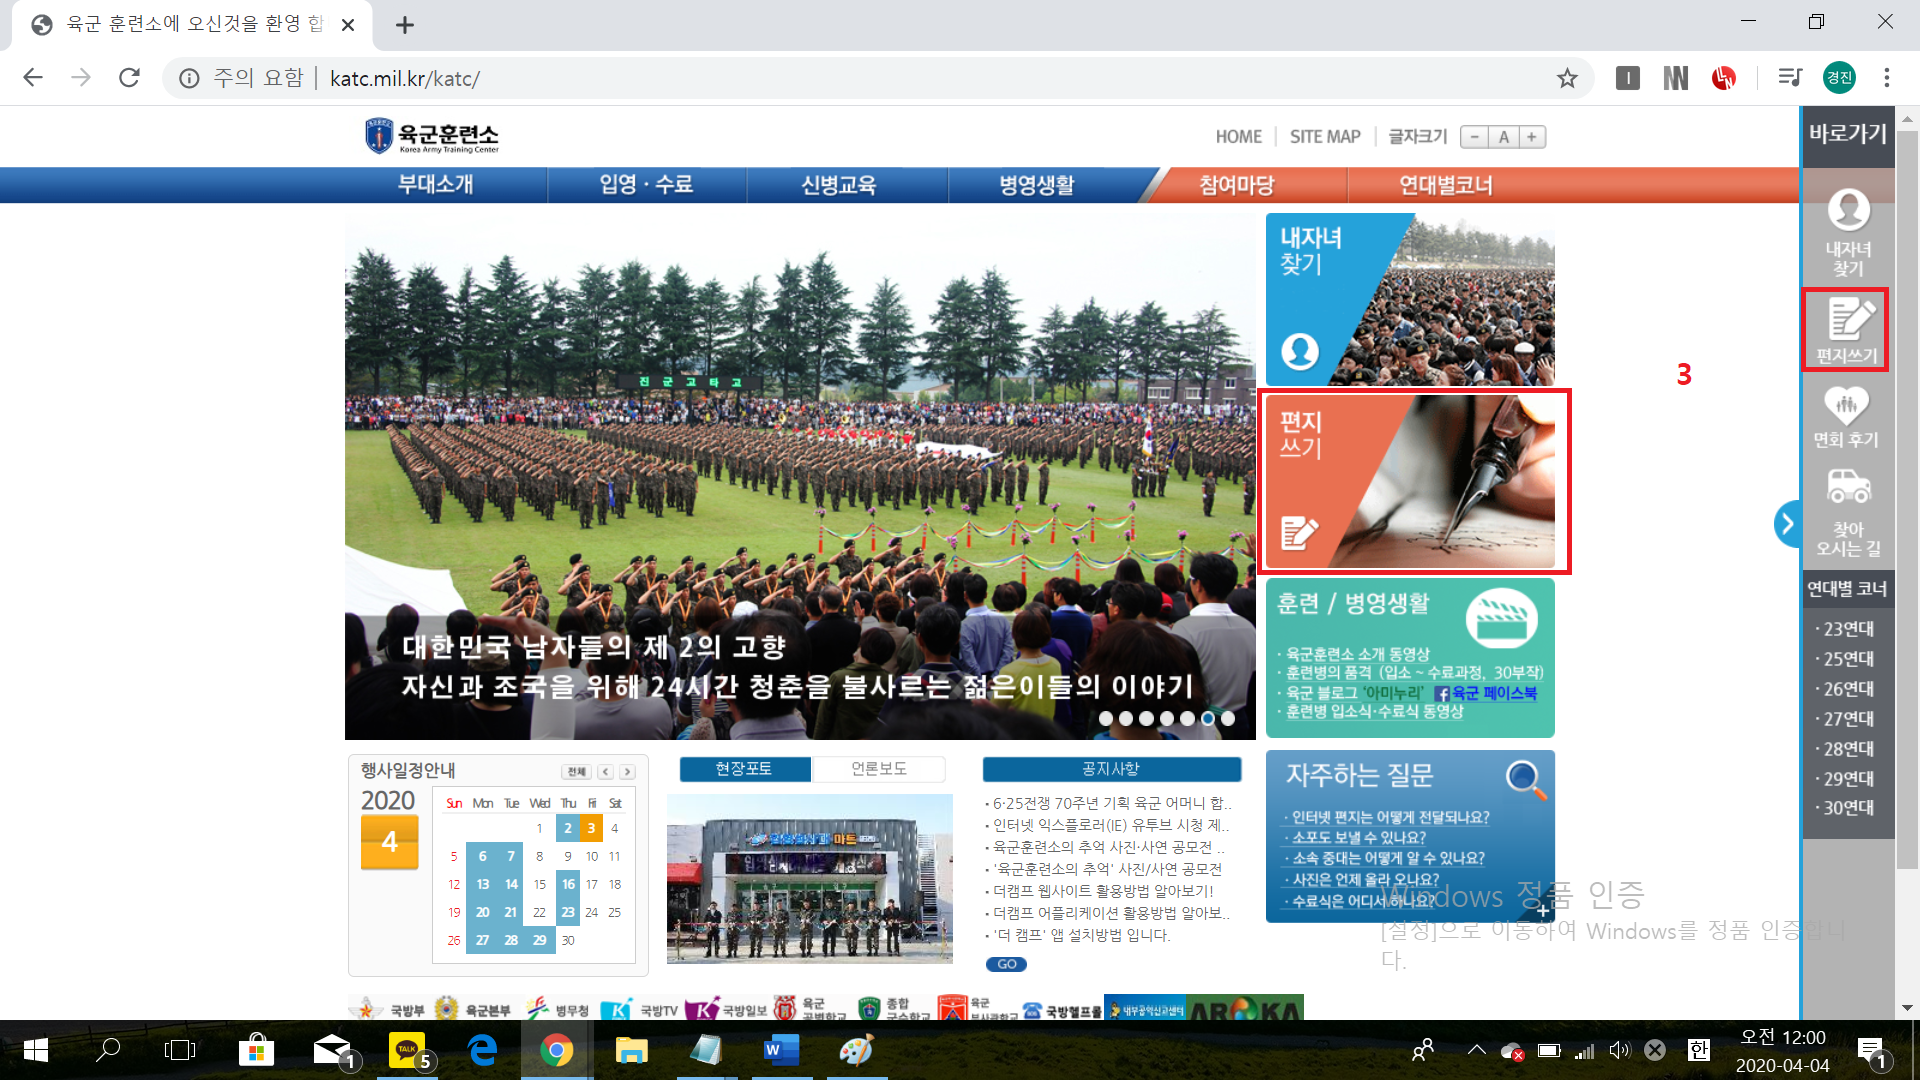The image size is (1920, 1080).
Task: Open 찾아오시는 길 car icon
Action: click(x=1848, y=487)
